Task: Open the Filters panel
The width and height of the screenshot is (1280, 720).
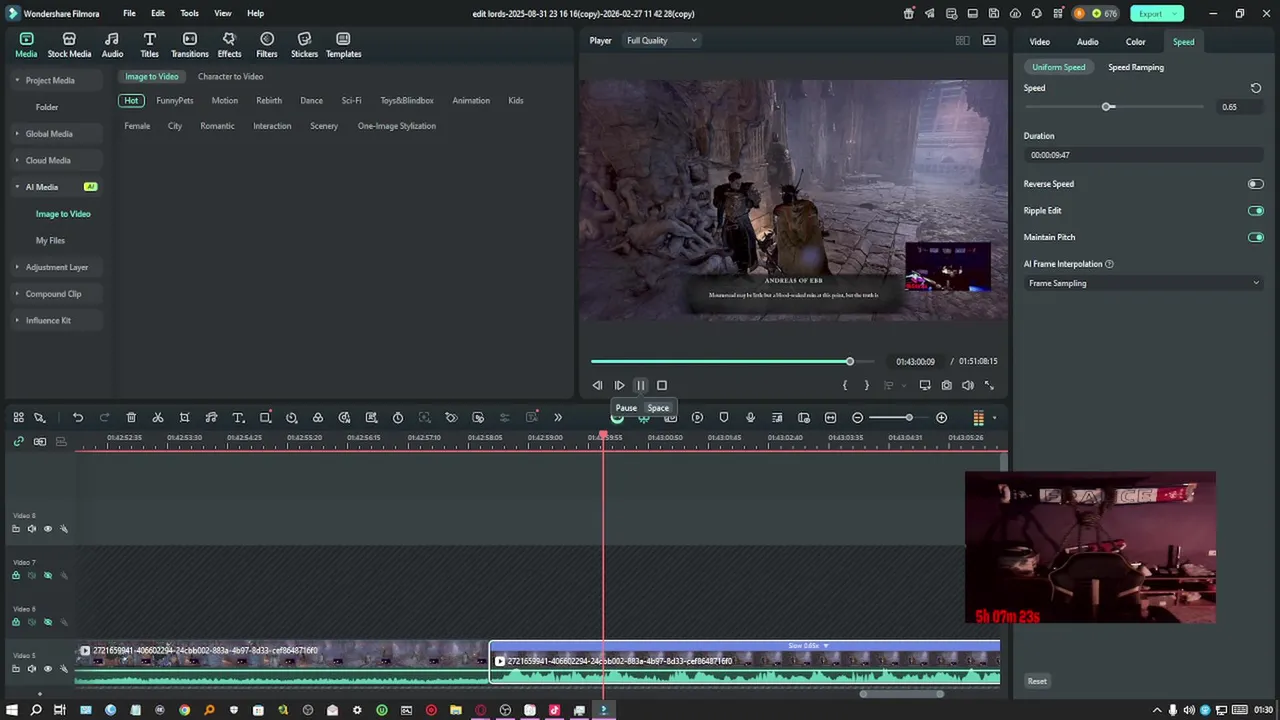Action: point(267,45)
